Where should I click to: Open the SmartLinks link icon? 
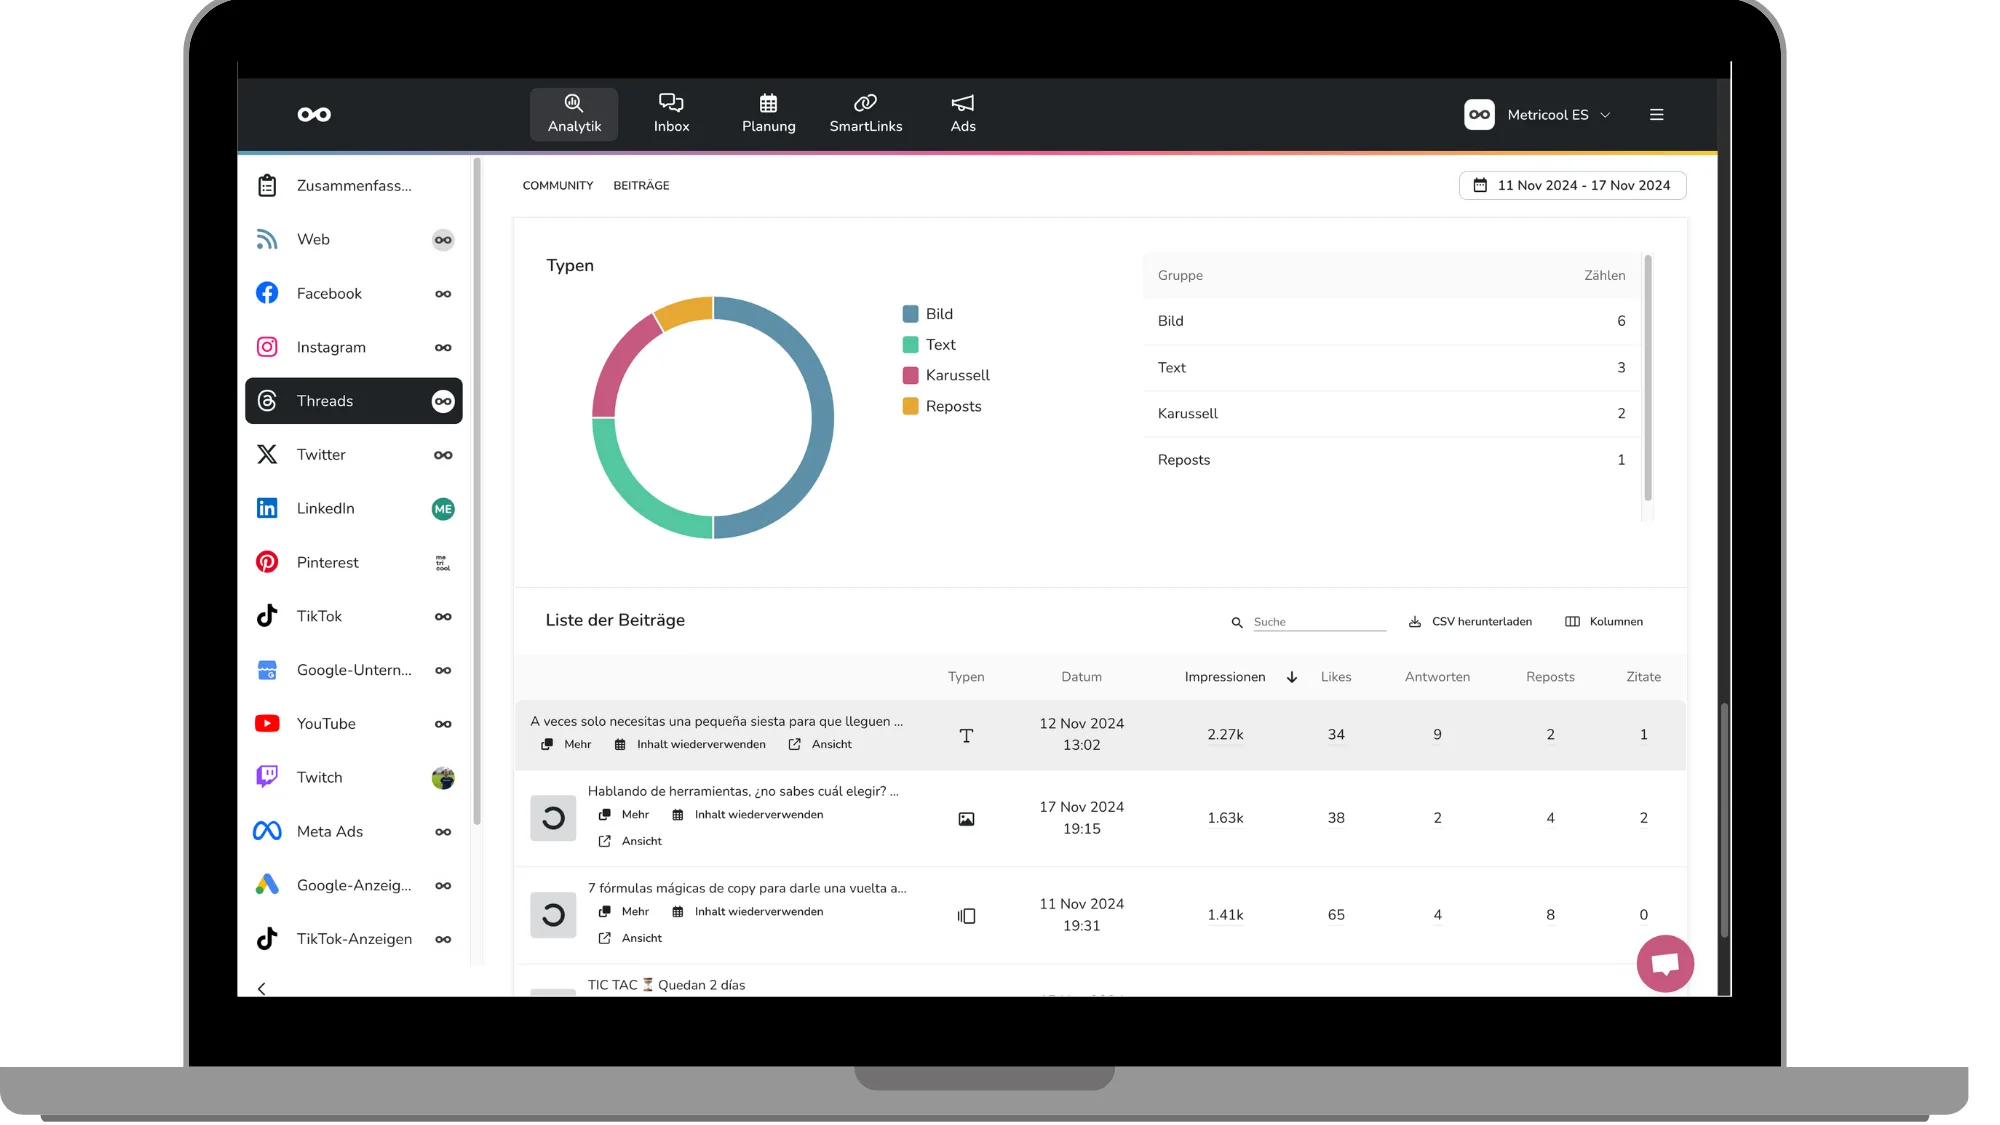pos(865,103)
